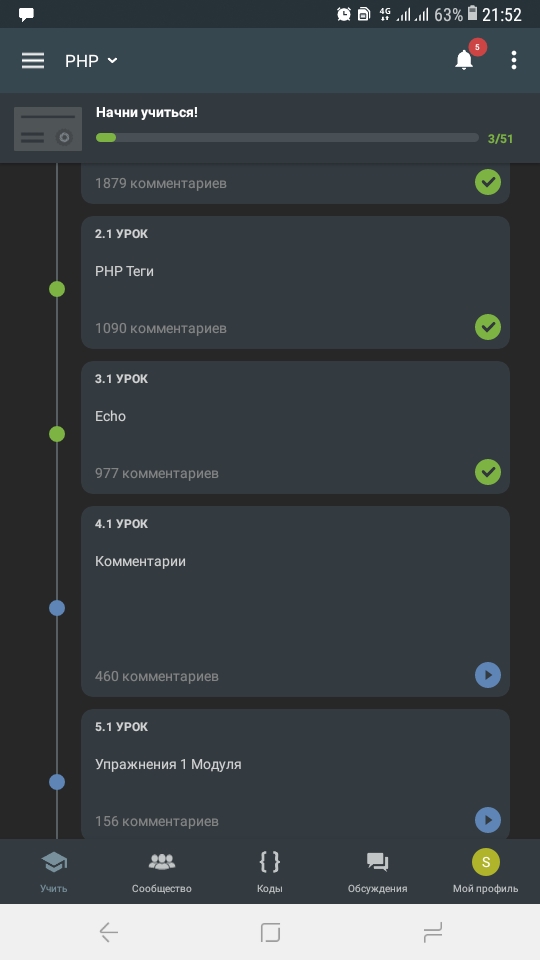Start the Комментарии lesson play button
The height and width of the screenshot is (960, 540).
(488, 675)
